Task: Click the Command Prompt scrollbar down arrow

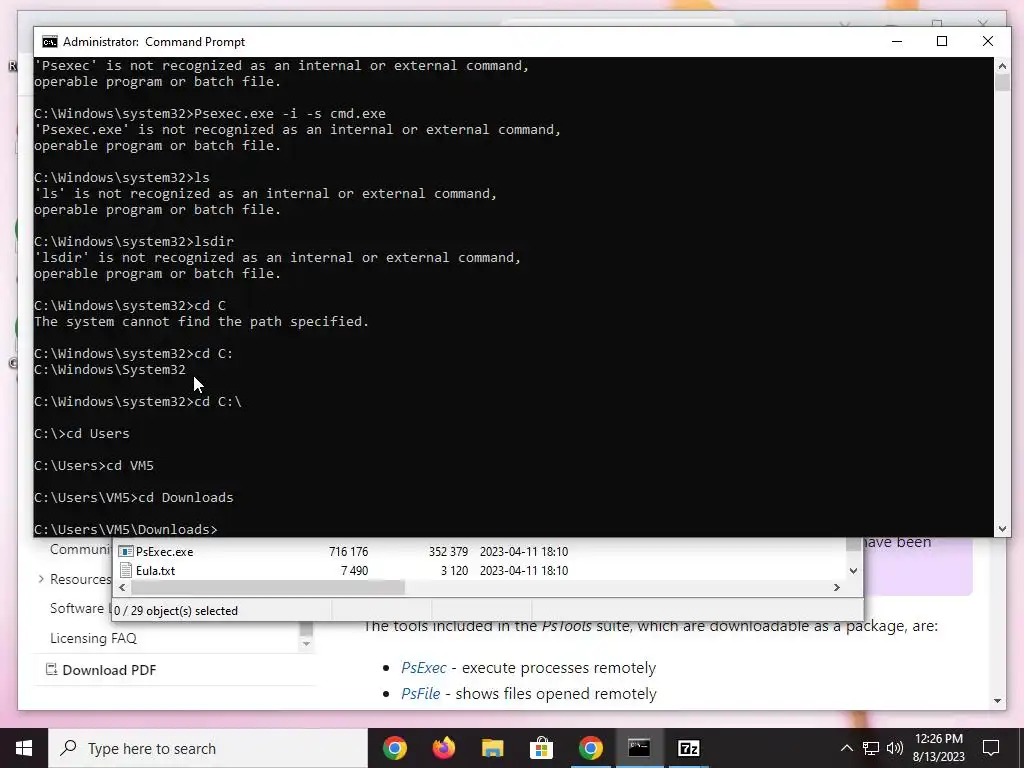Action: pos(1002,529)
